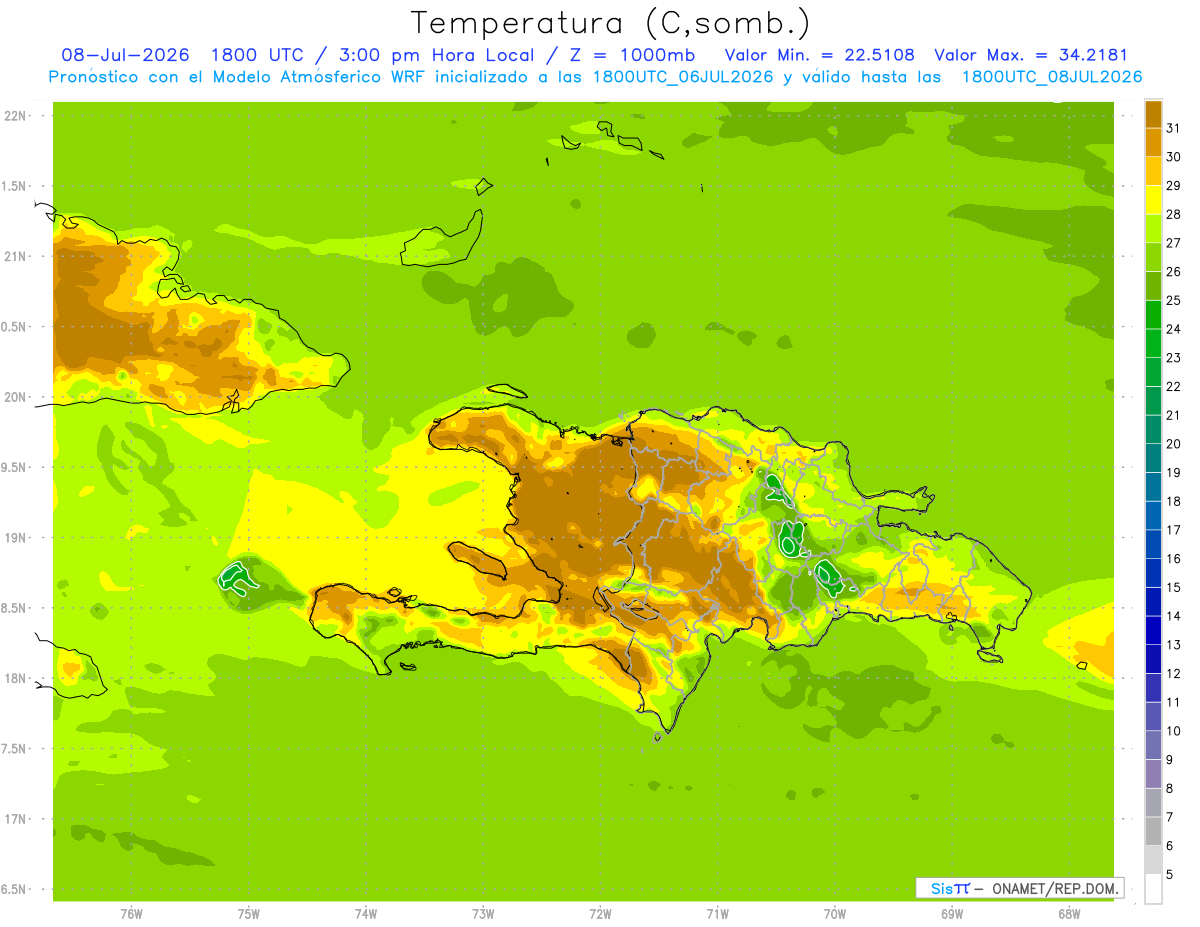Click the '75W' longitude axis label
Screen dimensions: 1200x927
tap(249, 914)
